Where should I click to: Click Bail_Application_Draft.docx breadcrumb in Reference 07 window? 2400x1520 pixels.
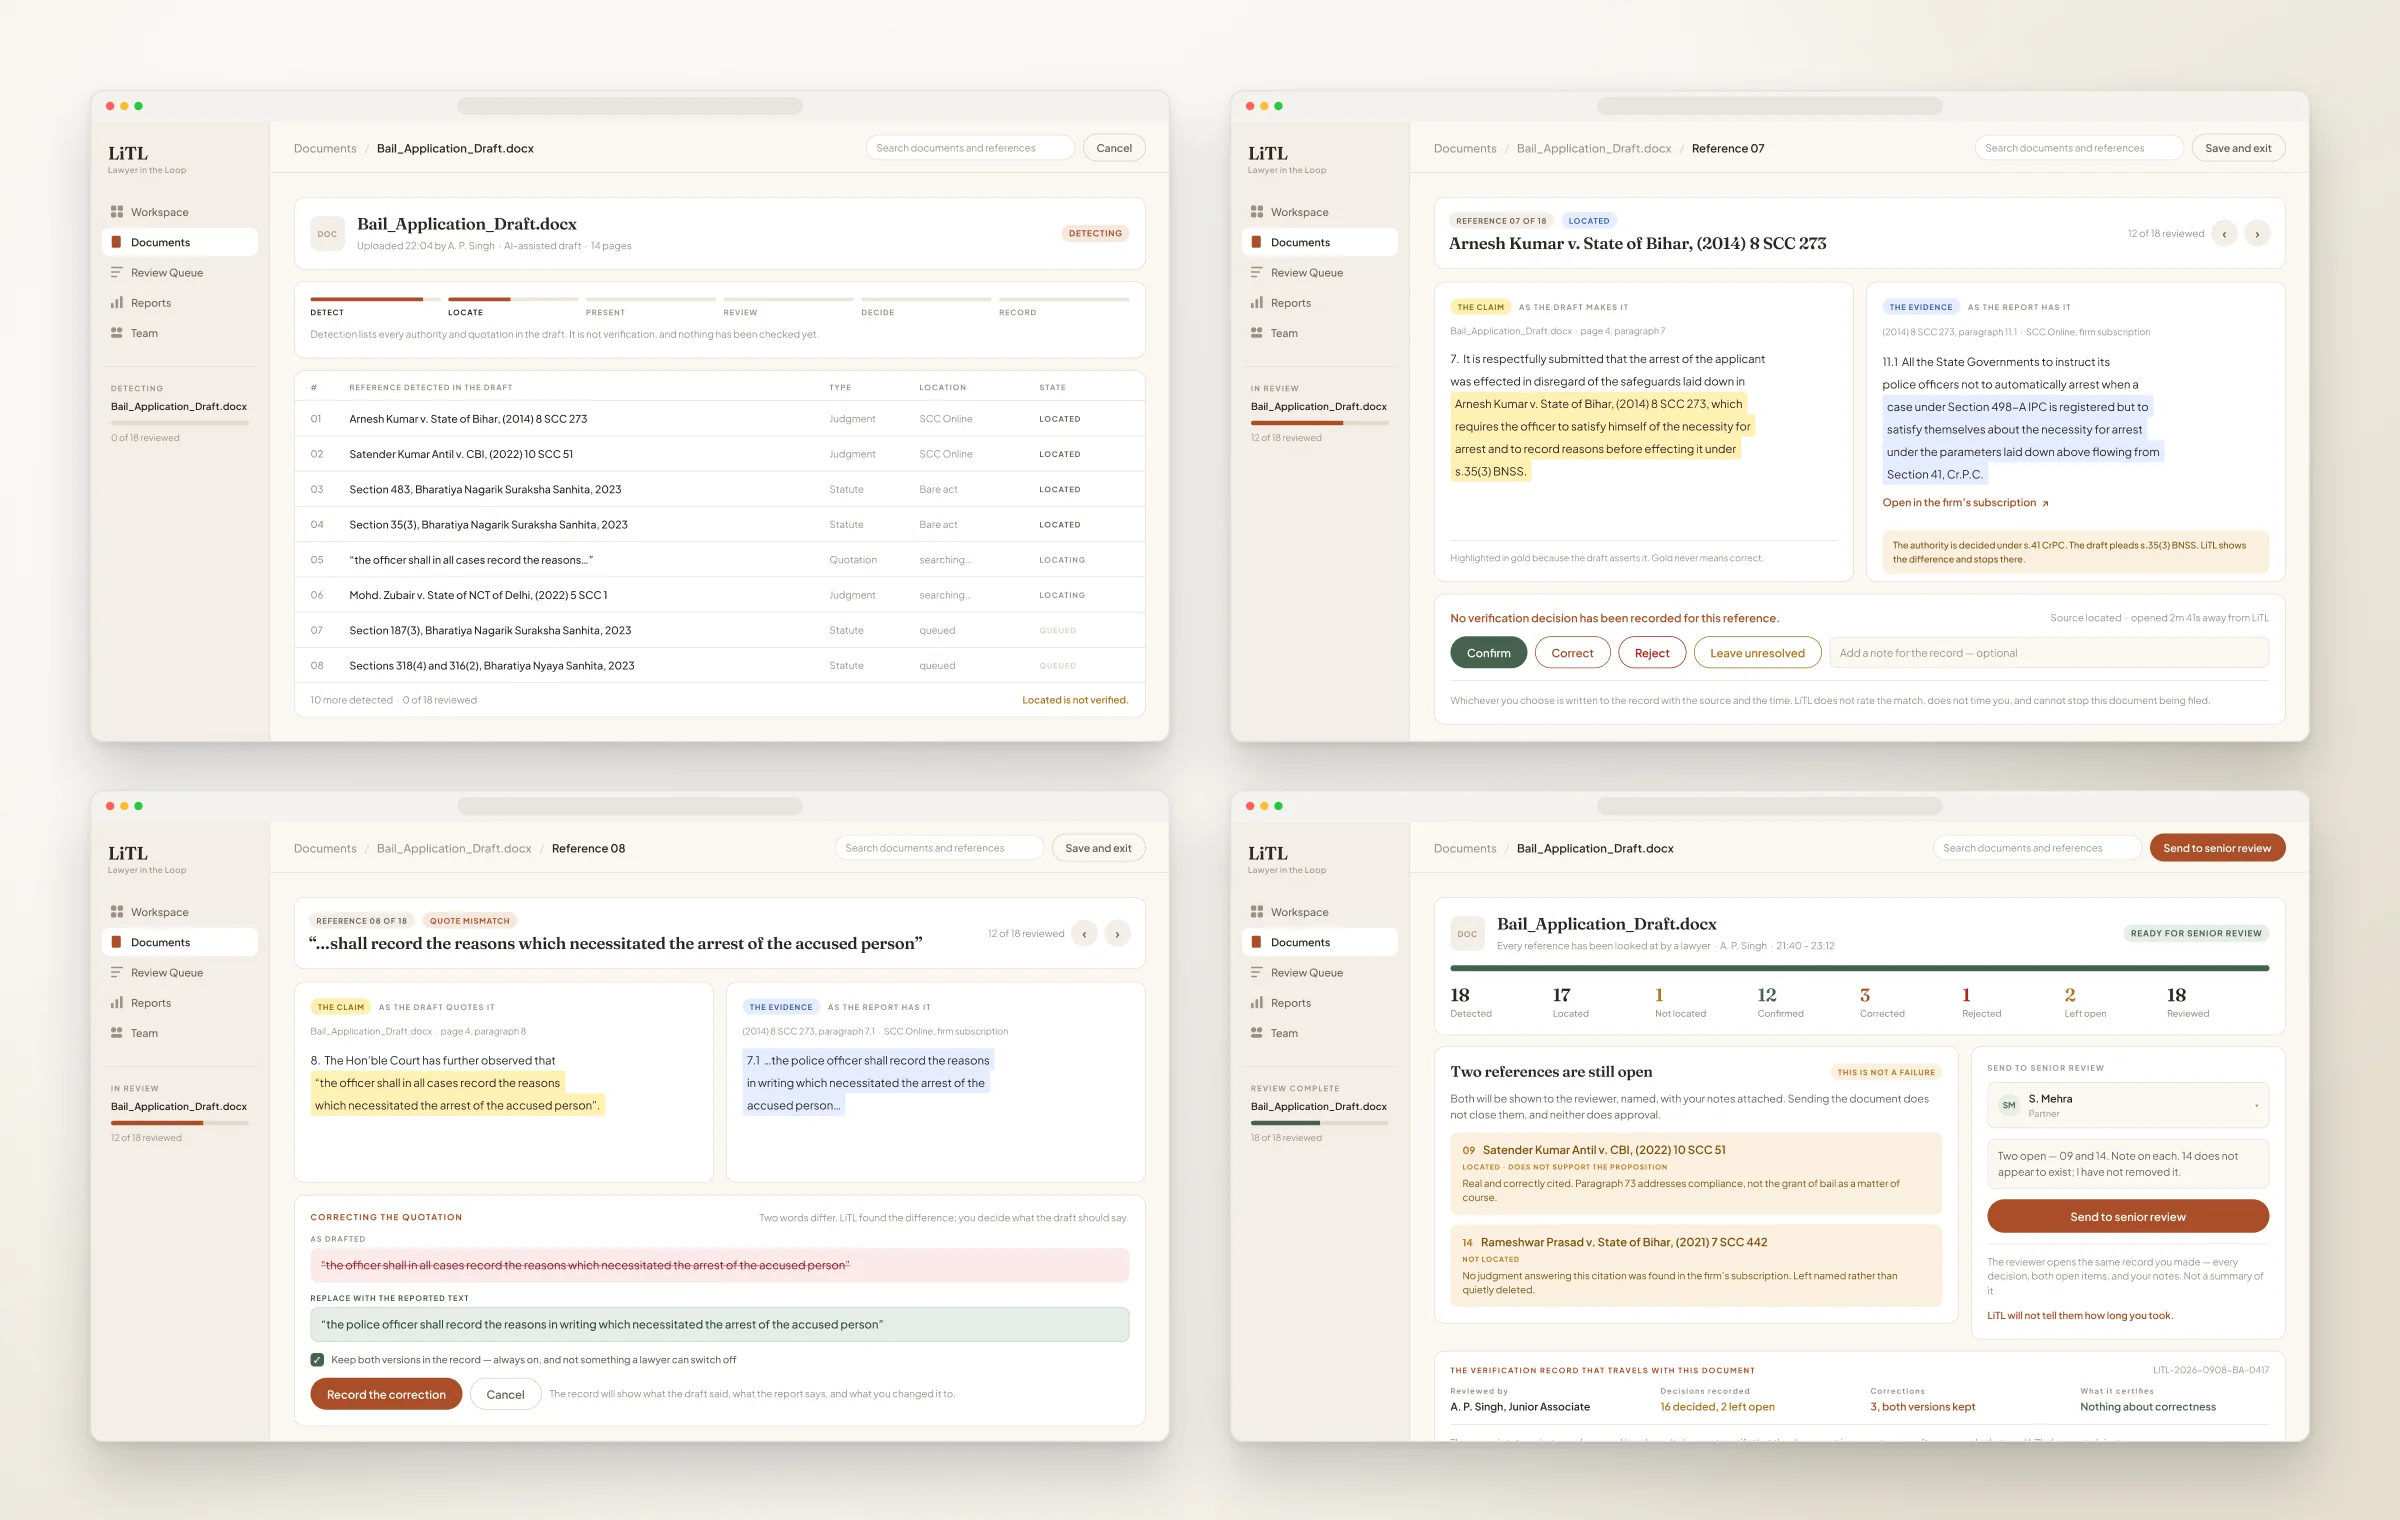coord(1594,148)
